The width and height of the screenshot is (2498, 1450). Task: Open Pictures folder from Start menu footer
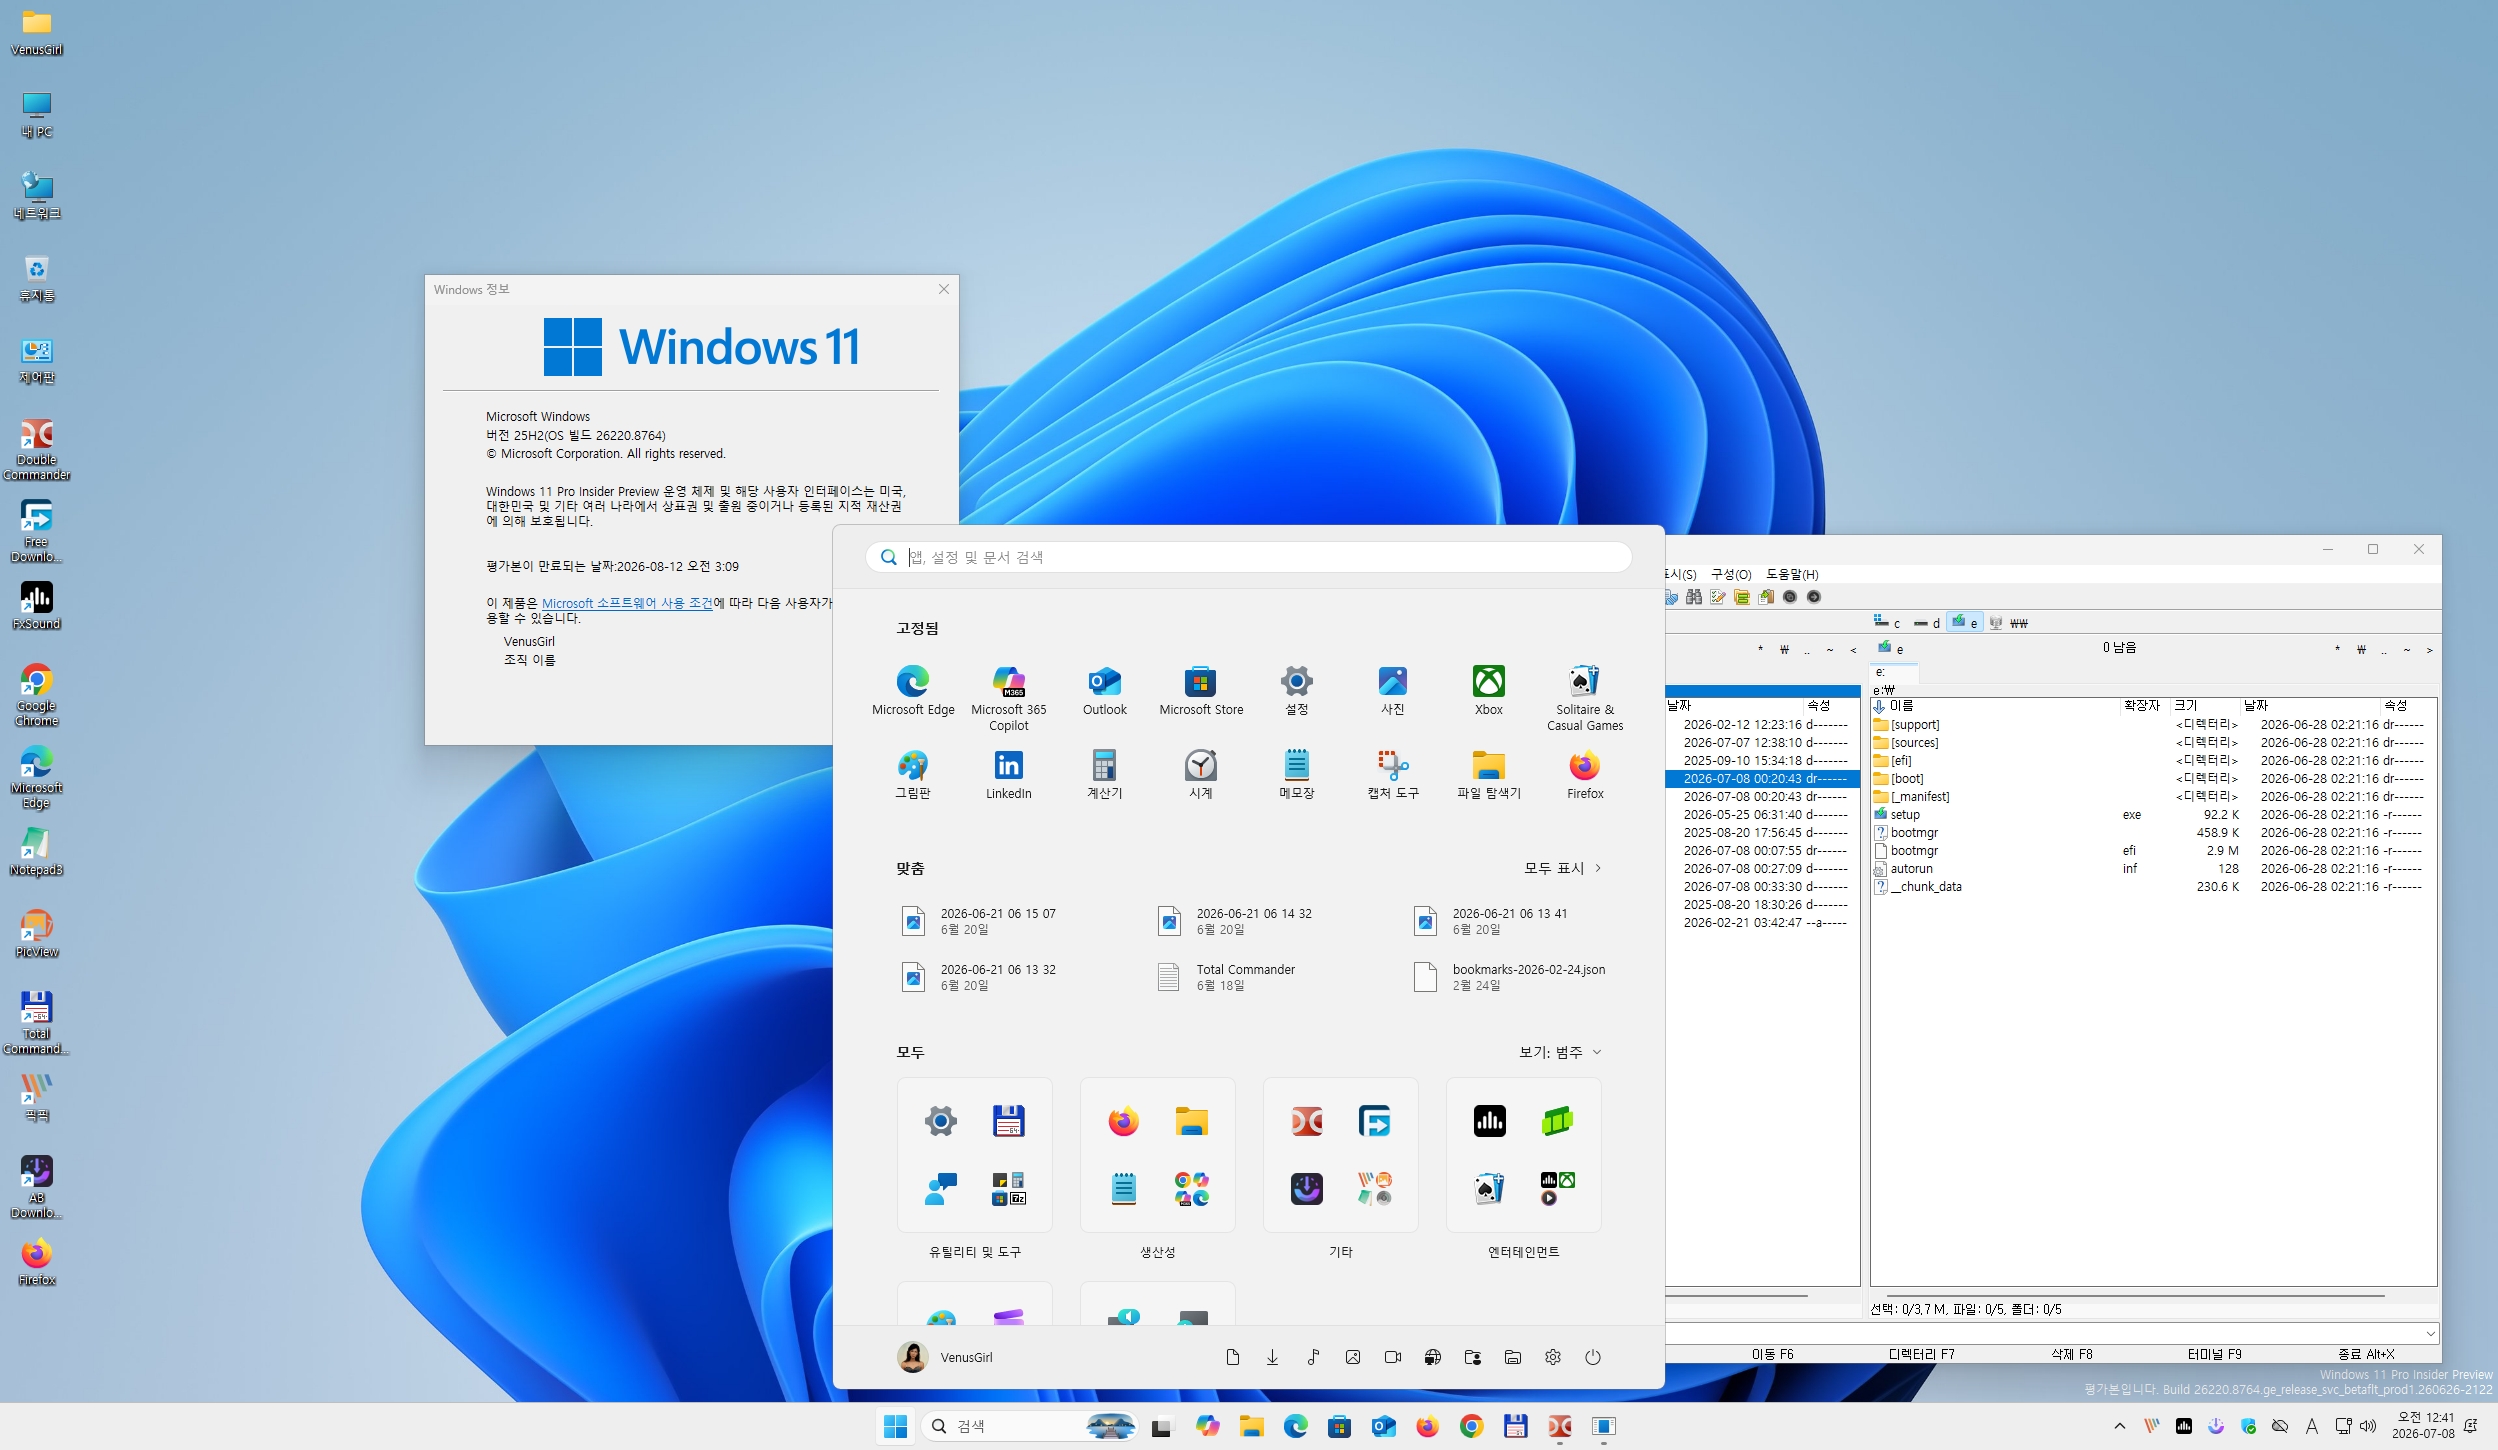pyautogui.click(x=1353, y=1357)
